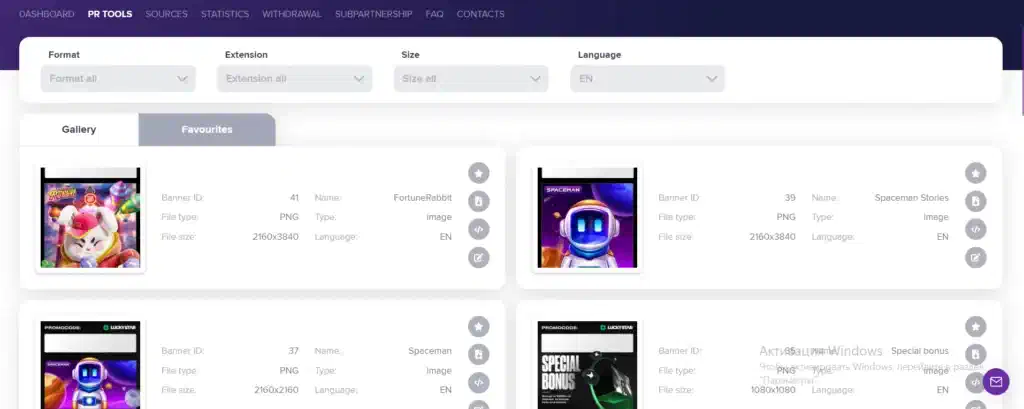Expand the Extension all dropdown
Screen dimensions: 1024x409
coord(295,78)
